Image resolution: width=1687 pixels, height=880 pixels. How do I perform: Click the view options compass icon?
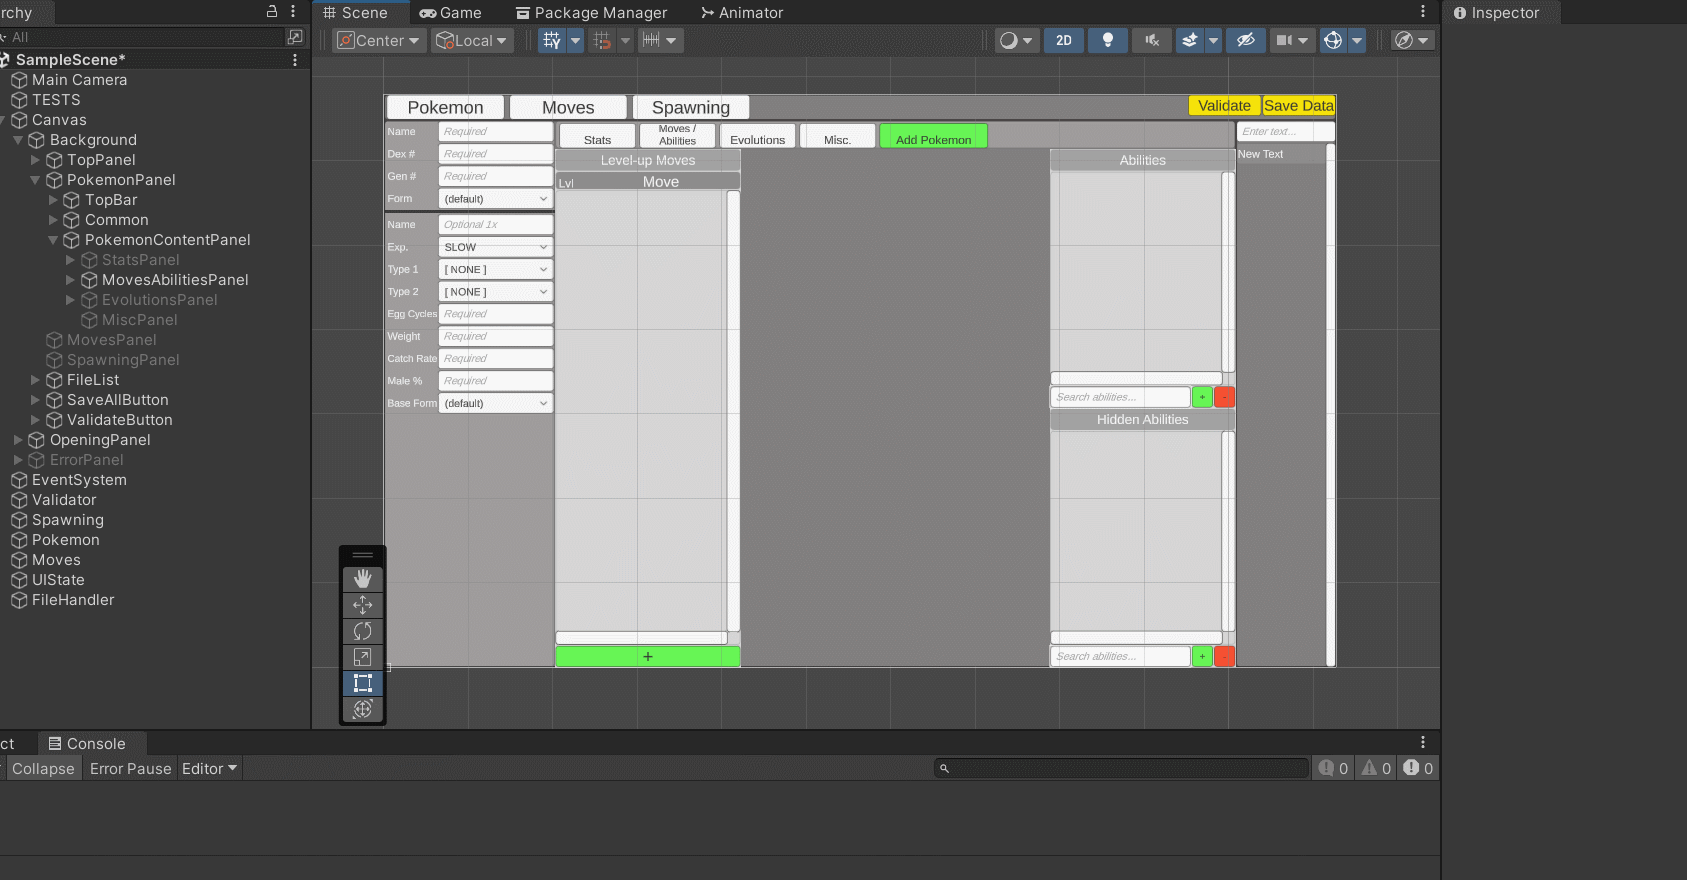(1404, 40)
